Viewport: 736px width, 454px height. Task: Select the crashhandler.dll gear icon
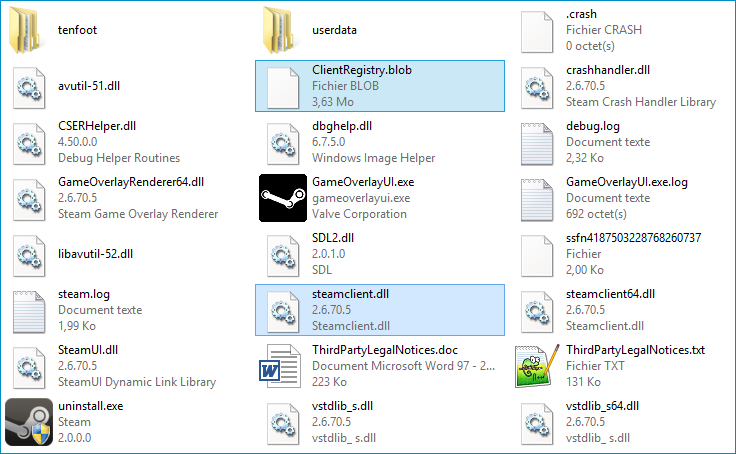click(x=537, y=88)
